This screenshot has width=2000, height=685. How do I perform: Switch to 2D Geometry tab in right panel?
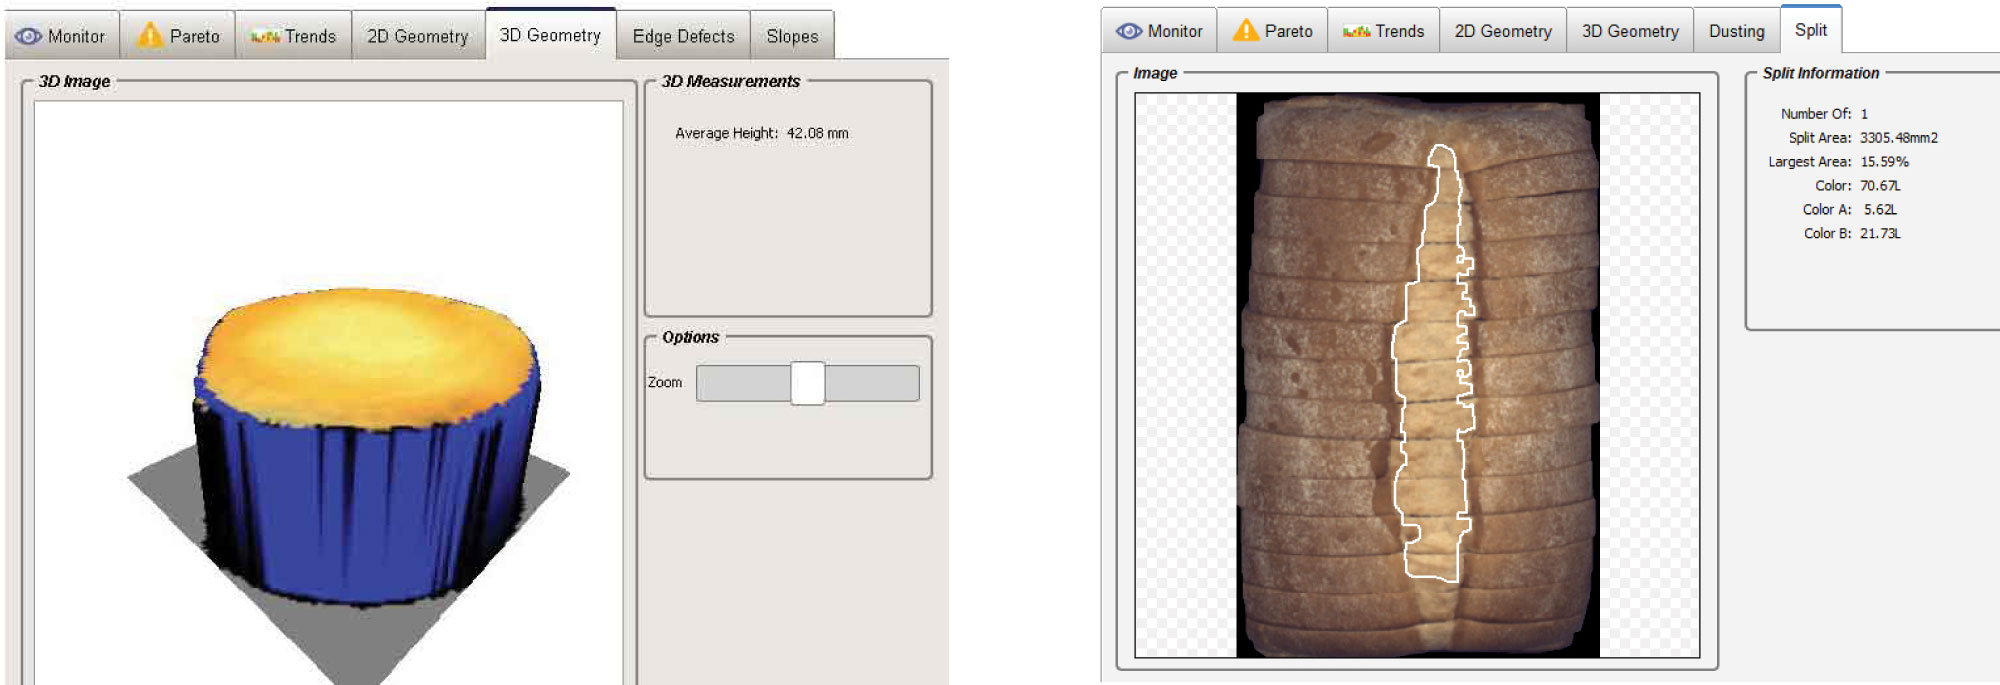(x=1502, y=31)
